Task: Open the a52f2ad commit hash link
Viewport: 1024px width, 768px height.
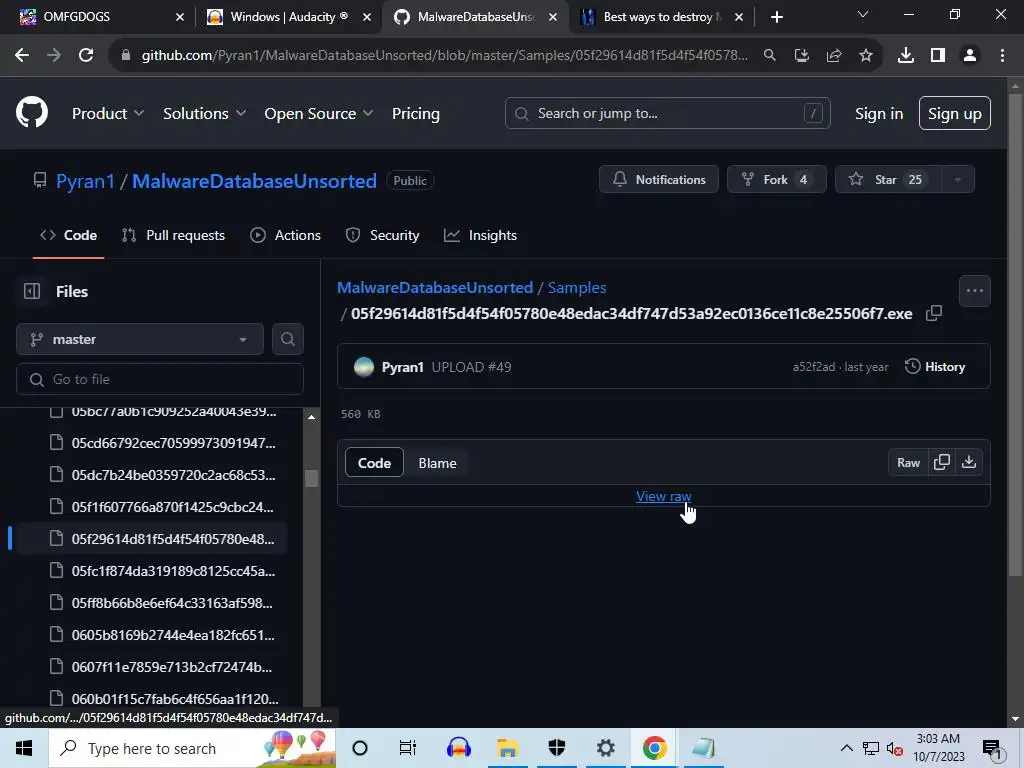Action: [814, 367]
